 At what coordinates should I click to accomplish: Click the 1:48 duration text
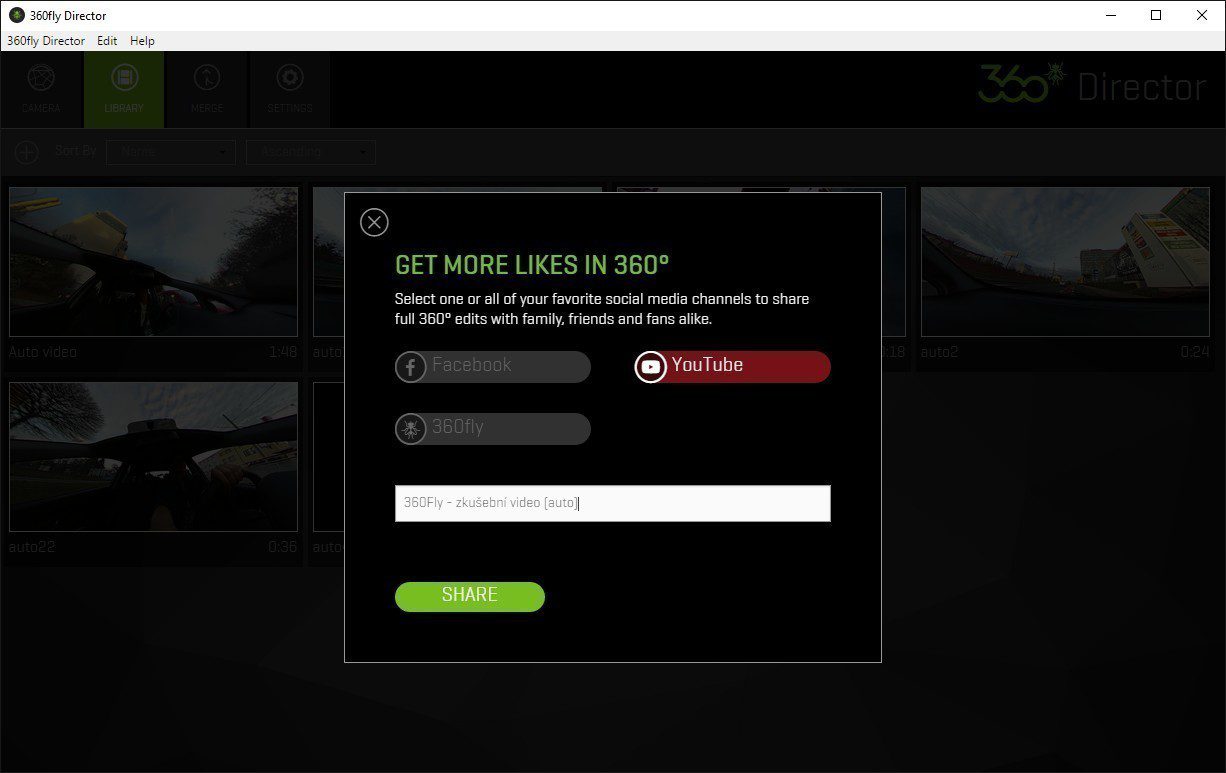[283, 352]
